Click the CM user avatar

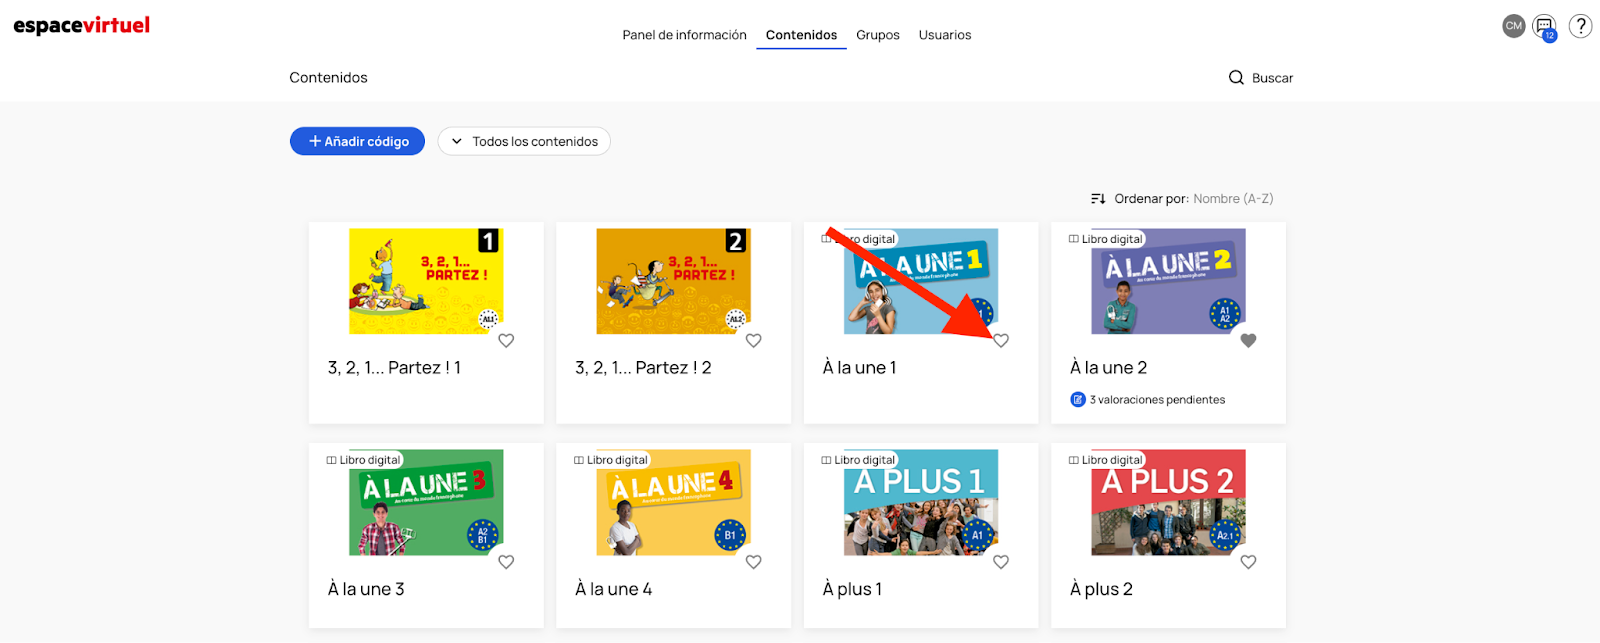click(x=1514, y=26)
